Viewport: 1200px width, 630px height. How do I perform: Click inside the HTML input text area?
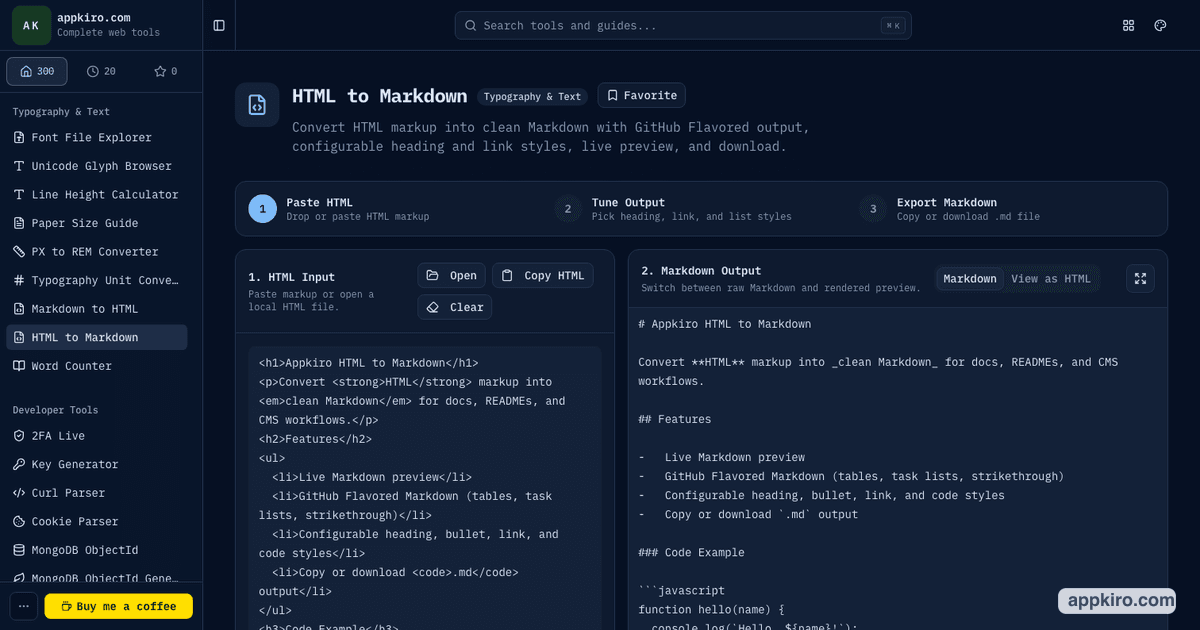point(425,488)
